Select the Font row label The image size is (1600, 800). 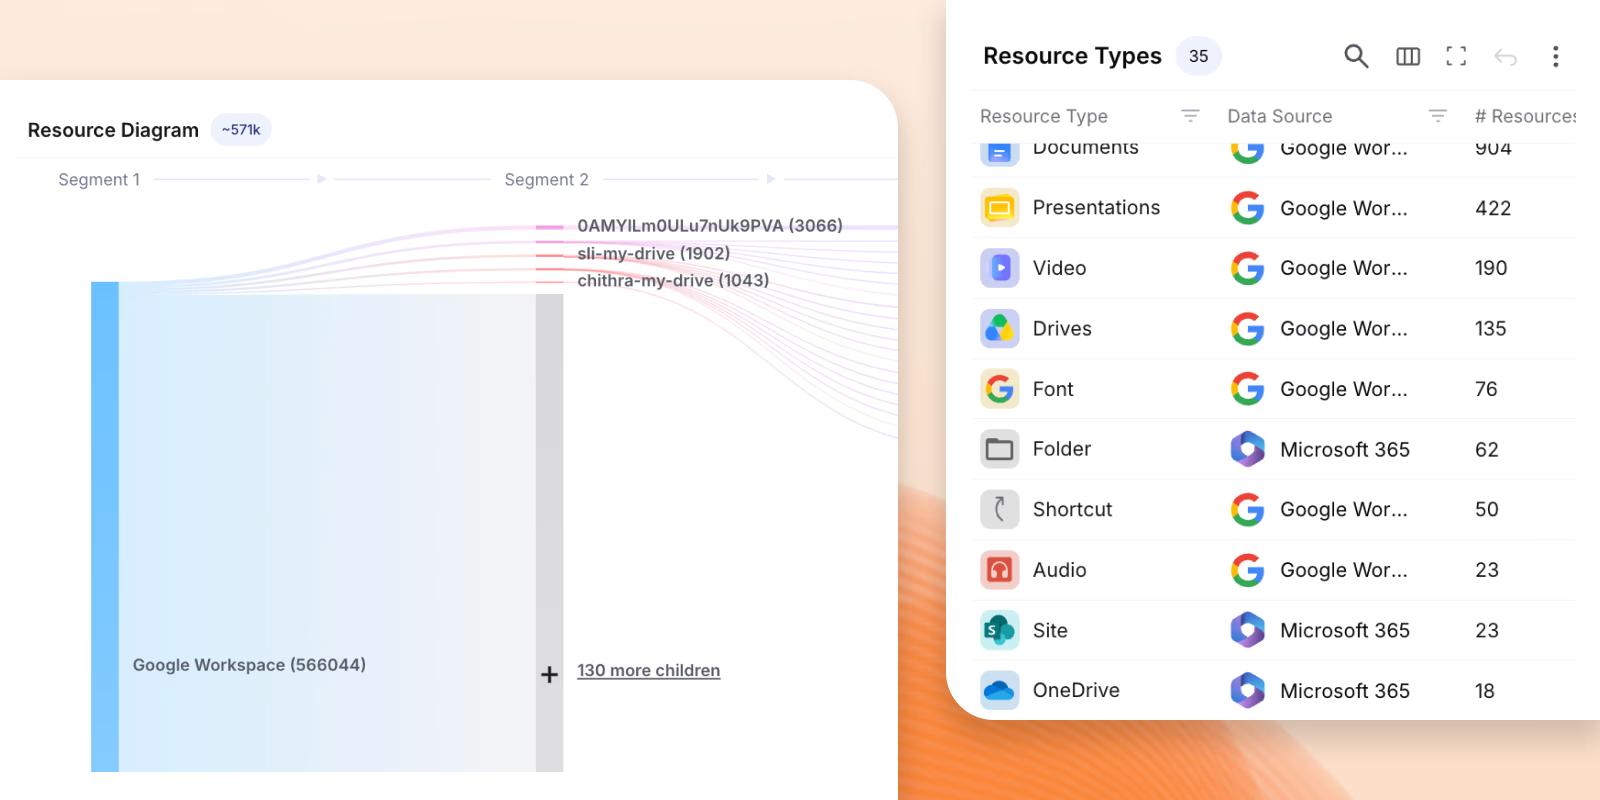(1053, 389)
